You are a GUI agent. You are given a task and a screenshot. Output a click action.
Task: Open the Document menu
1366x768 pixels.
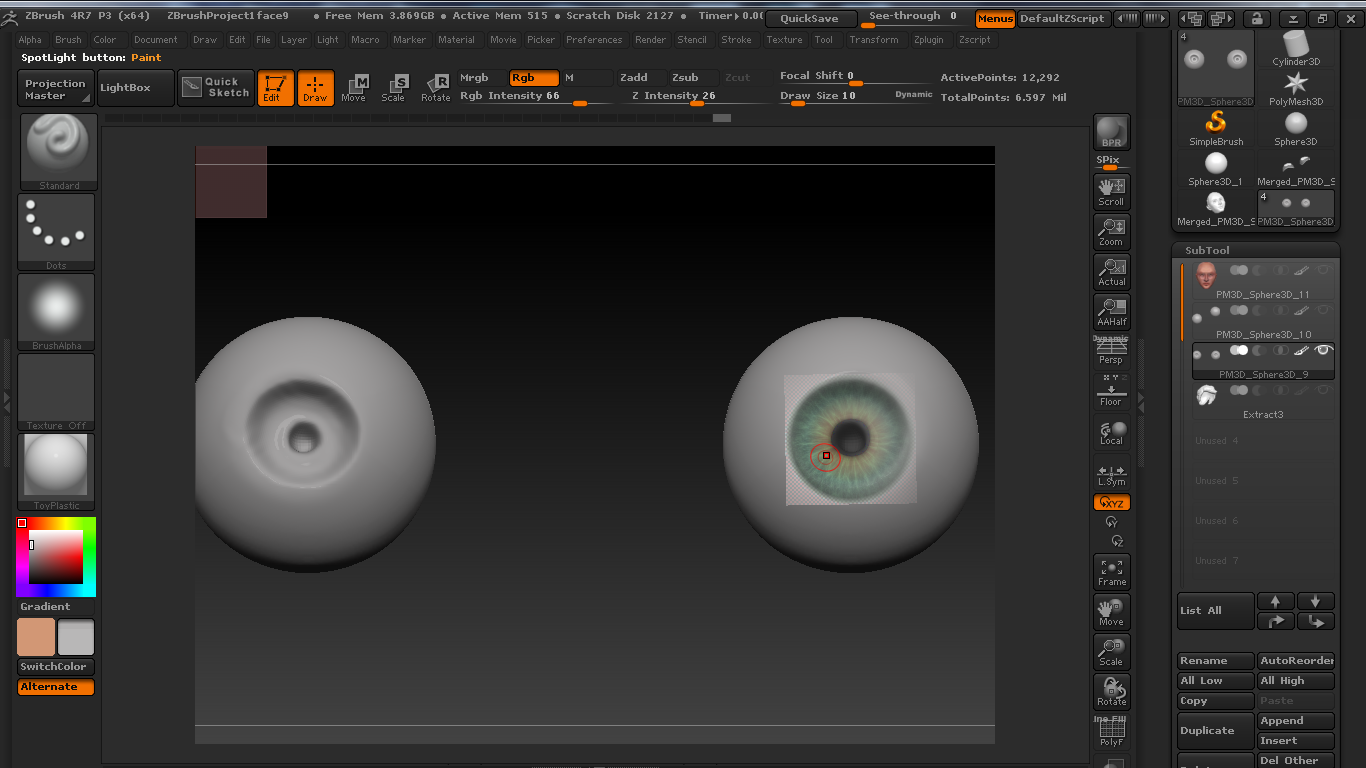click(156, 40)
